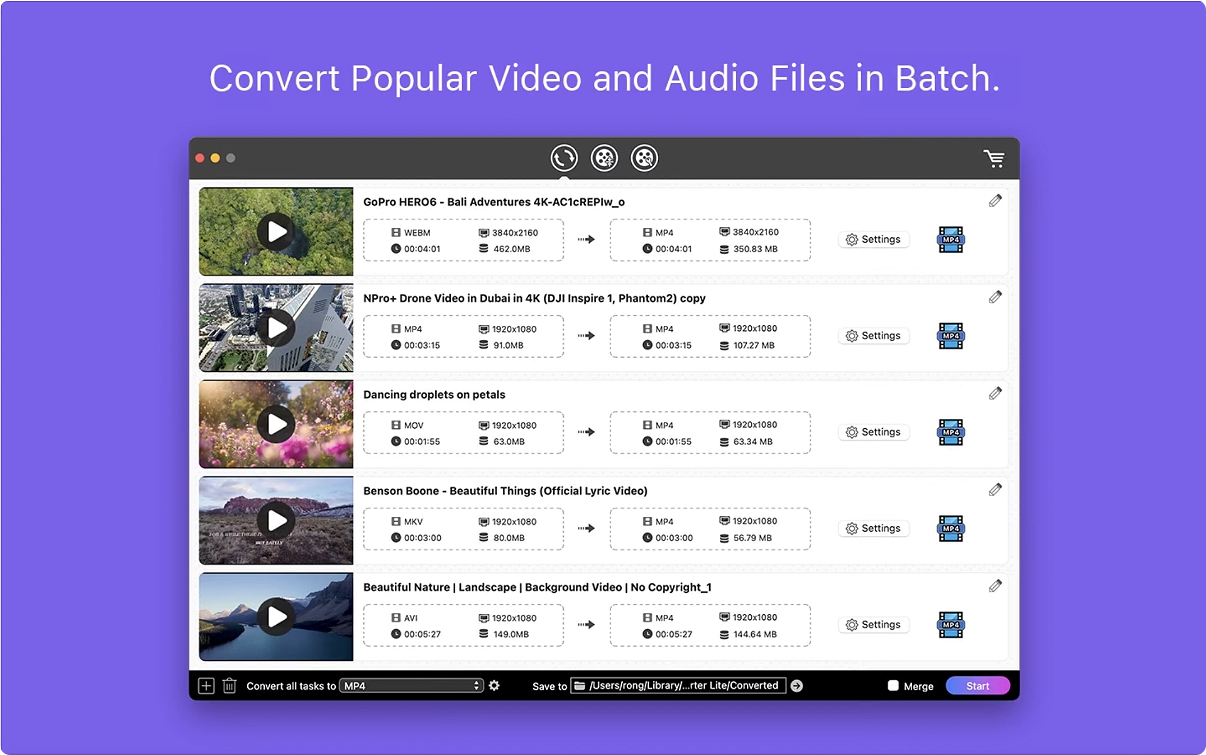
Task: Open the Save to folder path selector
Action: (x=677, y=686)
